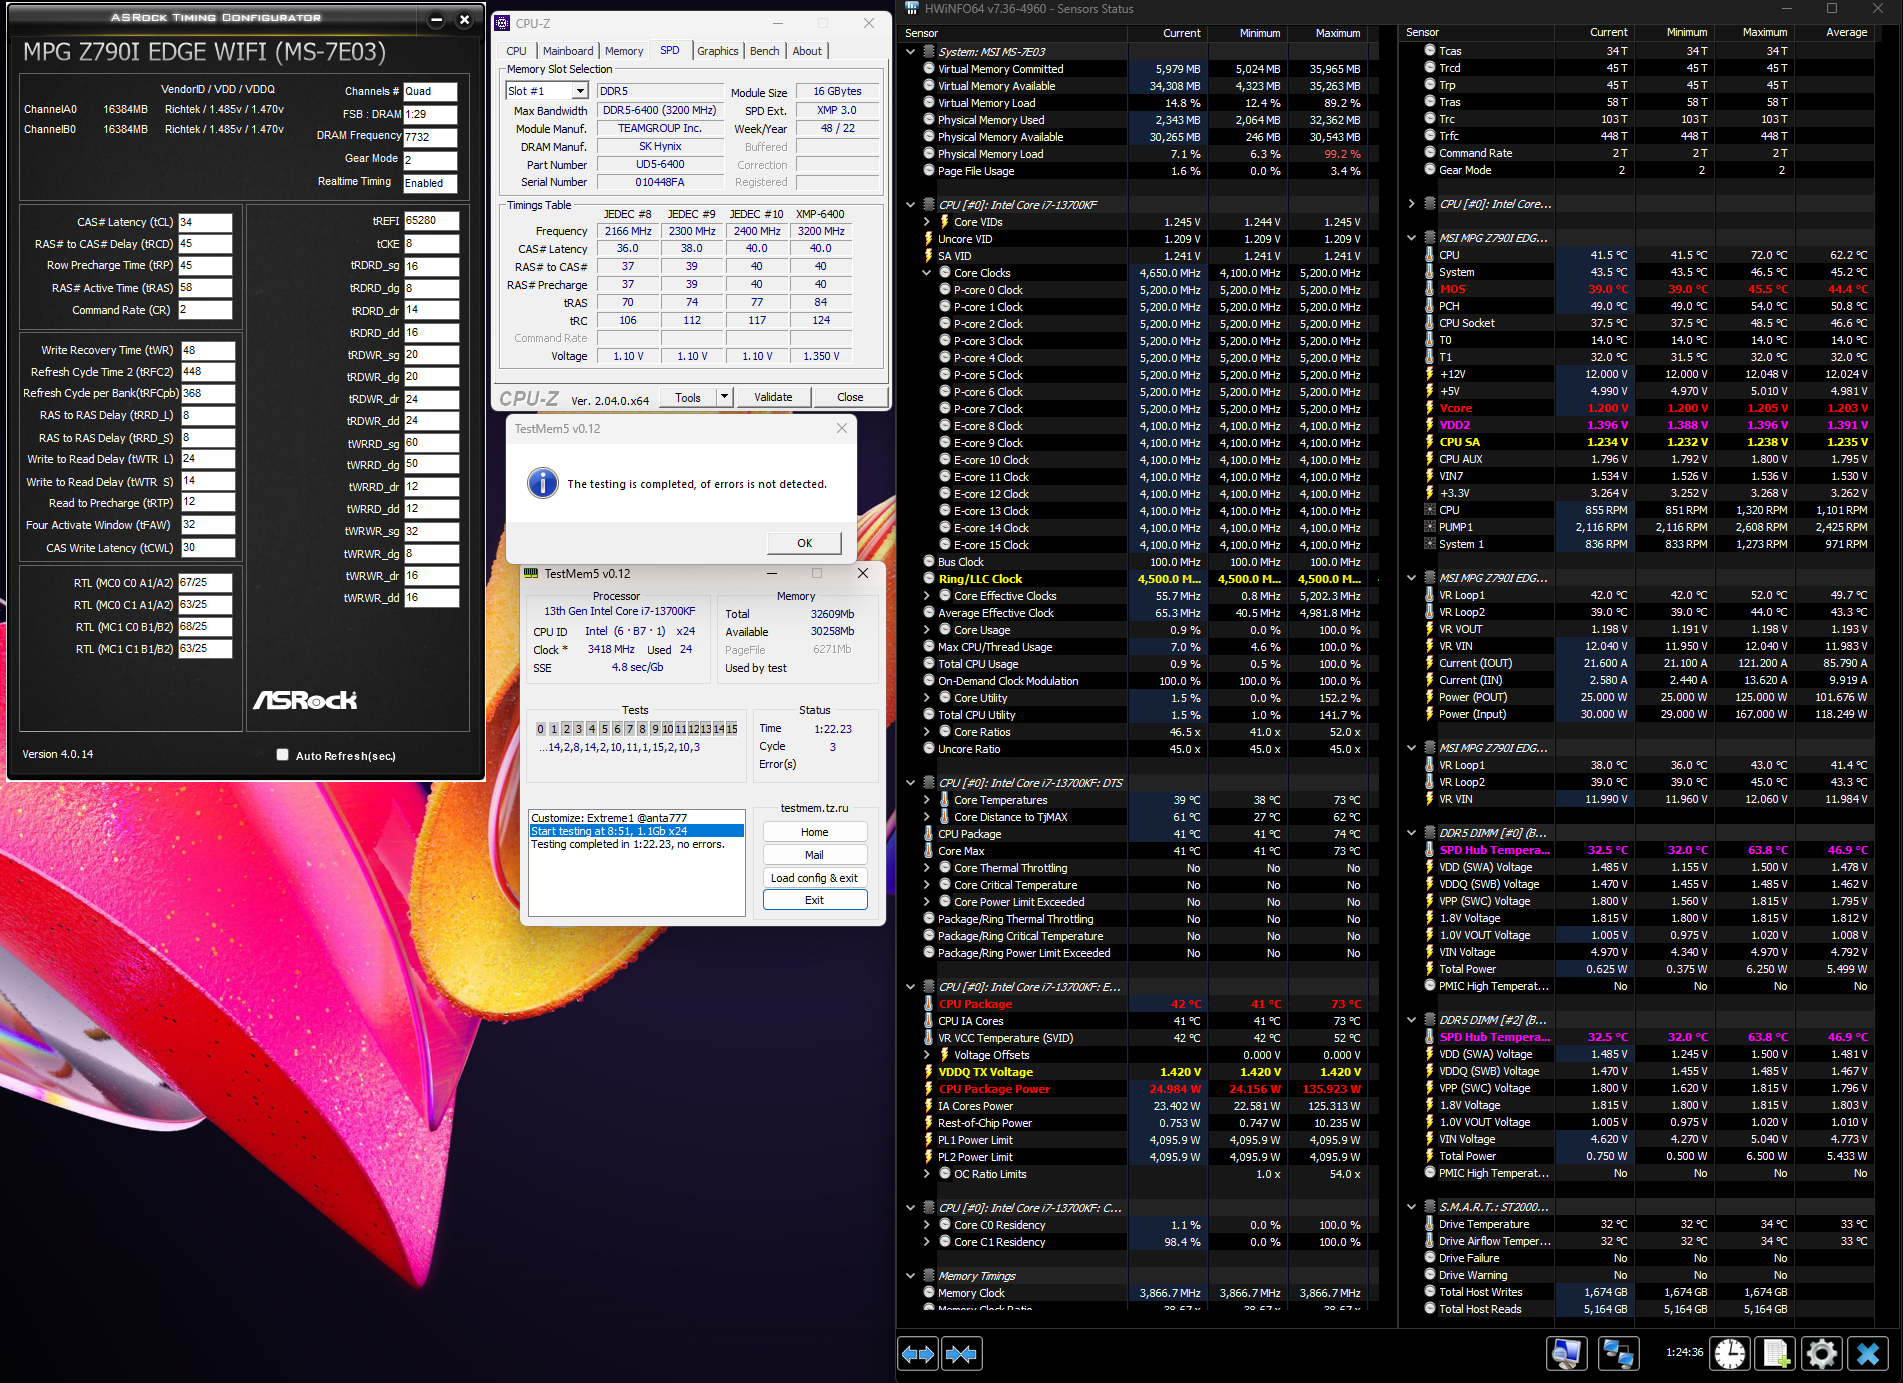Click the clock icon beside Ring/LLC Clock

[929, 579]
